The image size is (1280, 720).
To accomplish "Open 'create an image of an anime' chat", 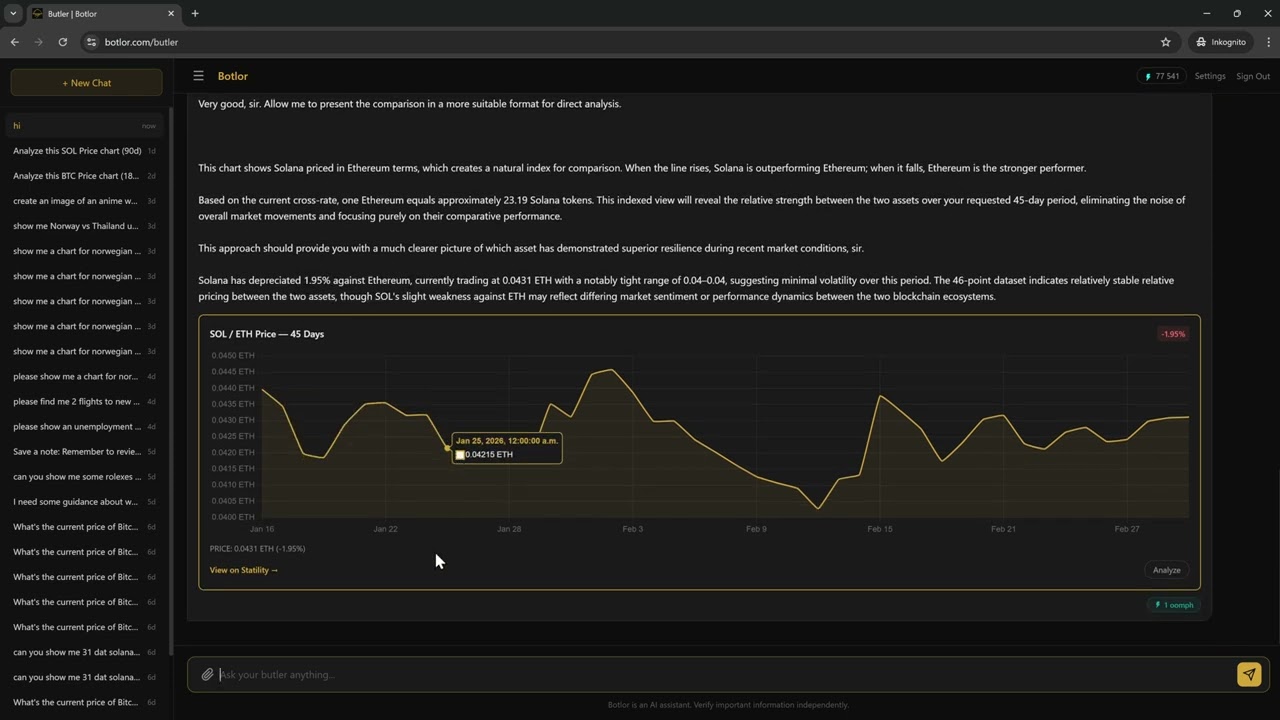I will tap(84, 201).
